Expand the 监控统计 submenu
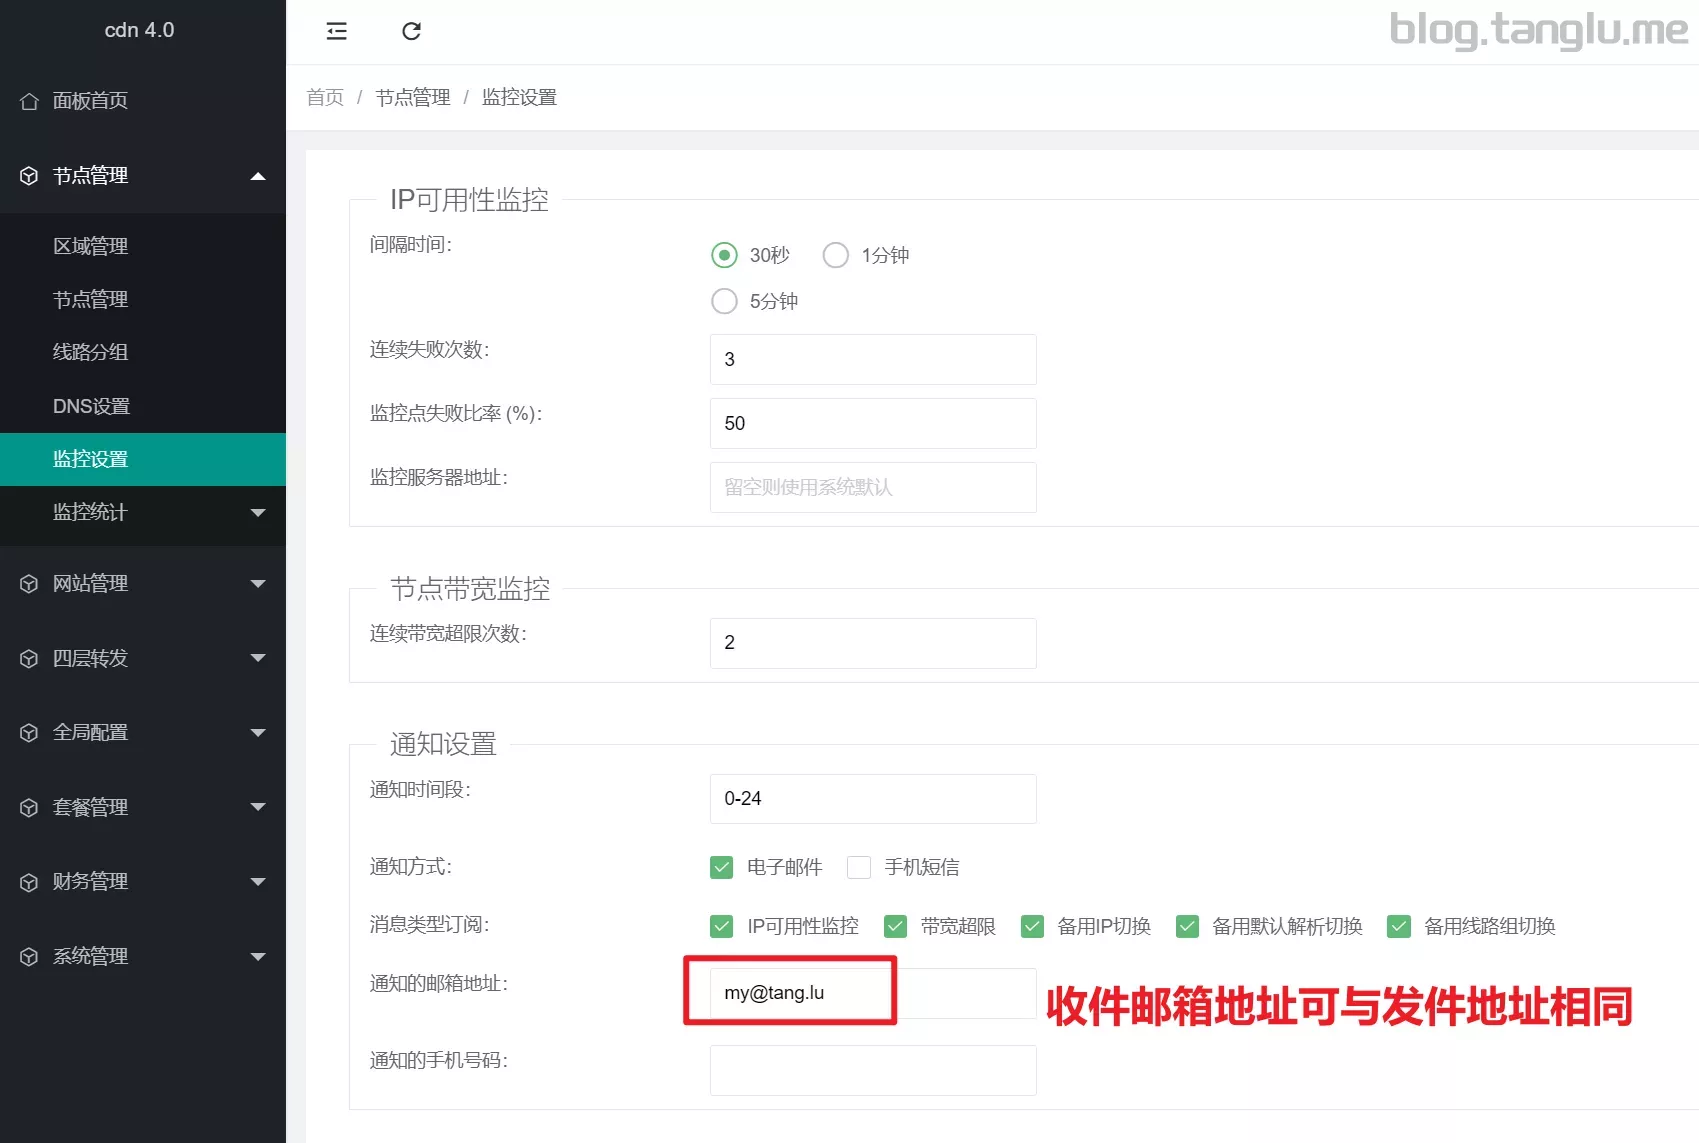This screenshot has height=1143, width=1699. pos(258,513)
